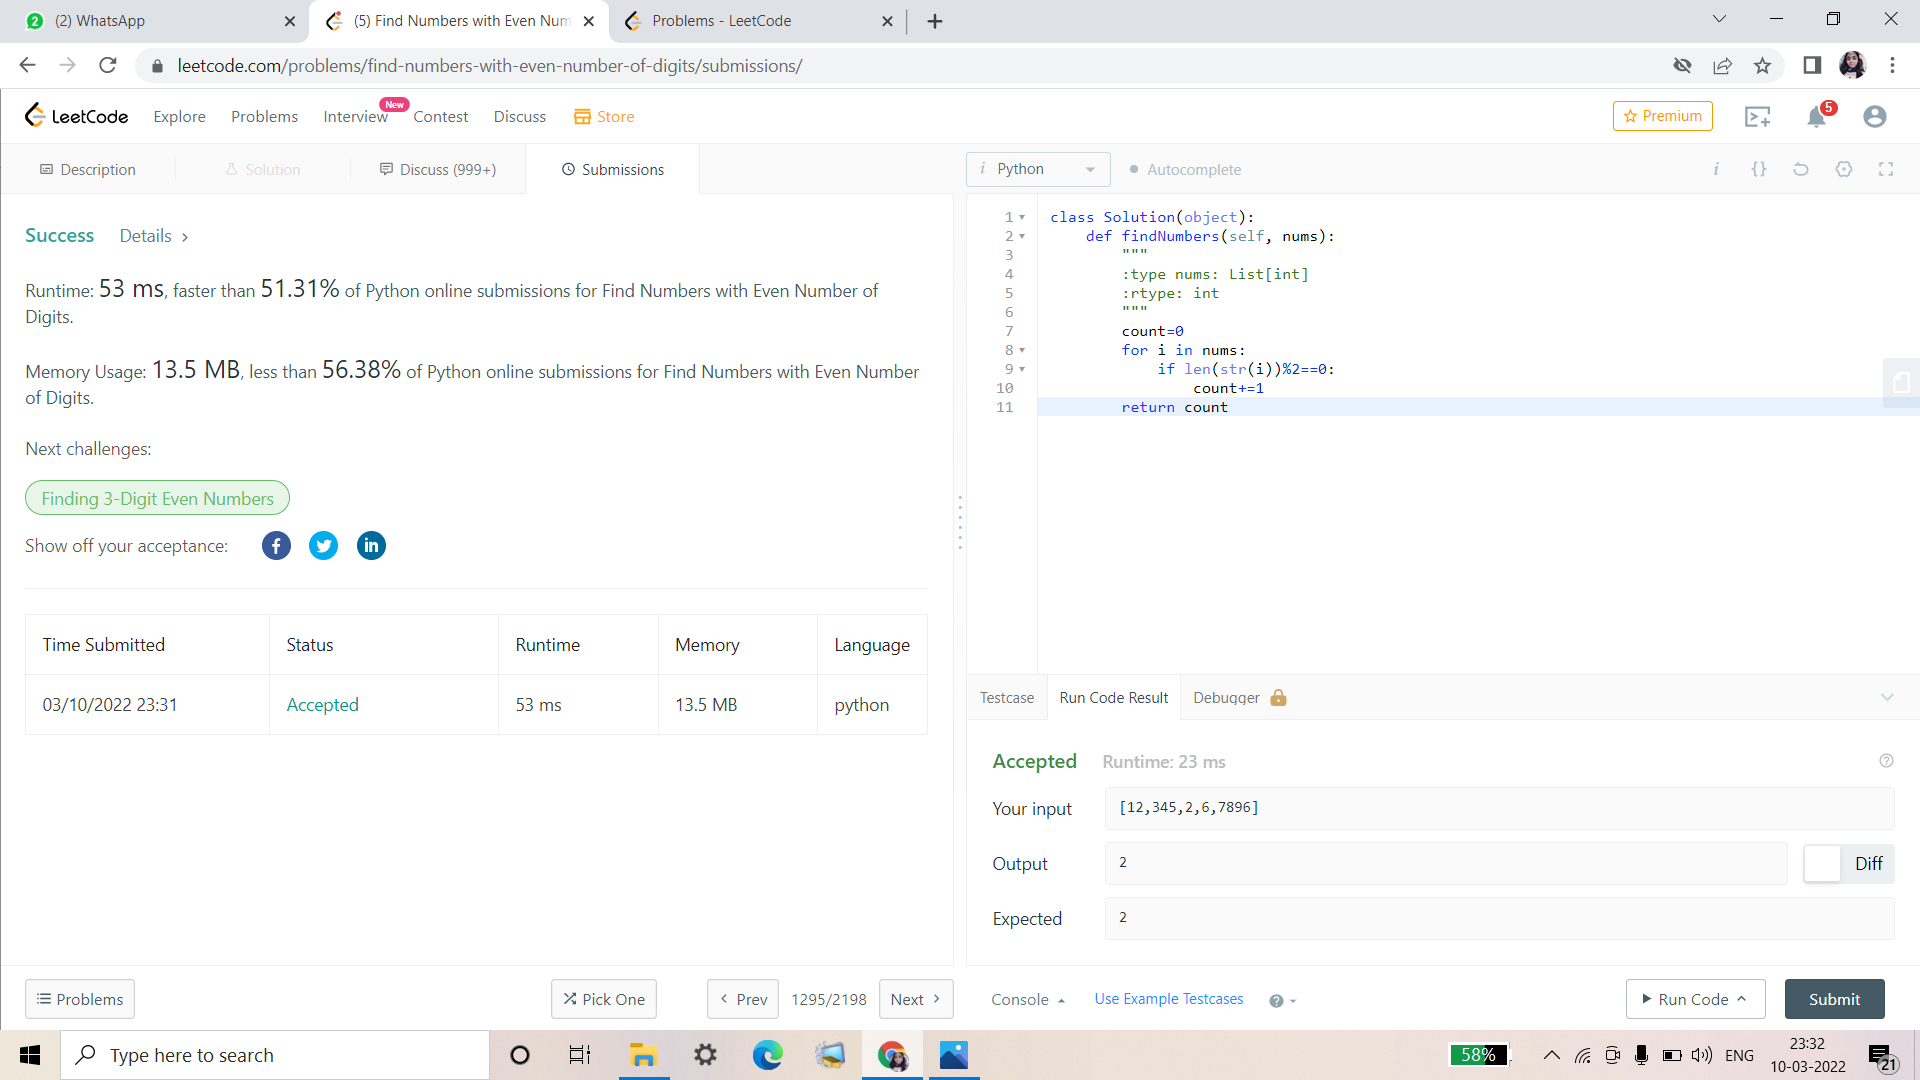Fold code at line 1 class arrow

[1022, 217]
